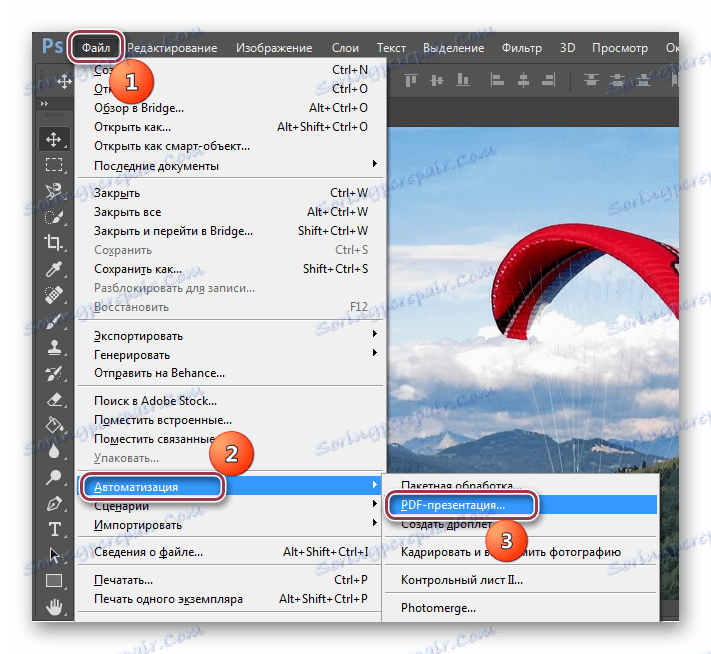Select the Healing Brush tool
The width and height of the screenshot is (711, 654).
tap(54, 295)
